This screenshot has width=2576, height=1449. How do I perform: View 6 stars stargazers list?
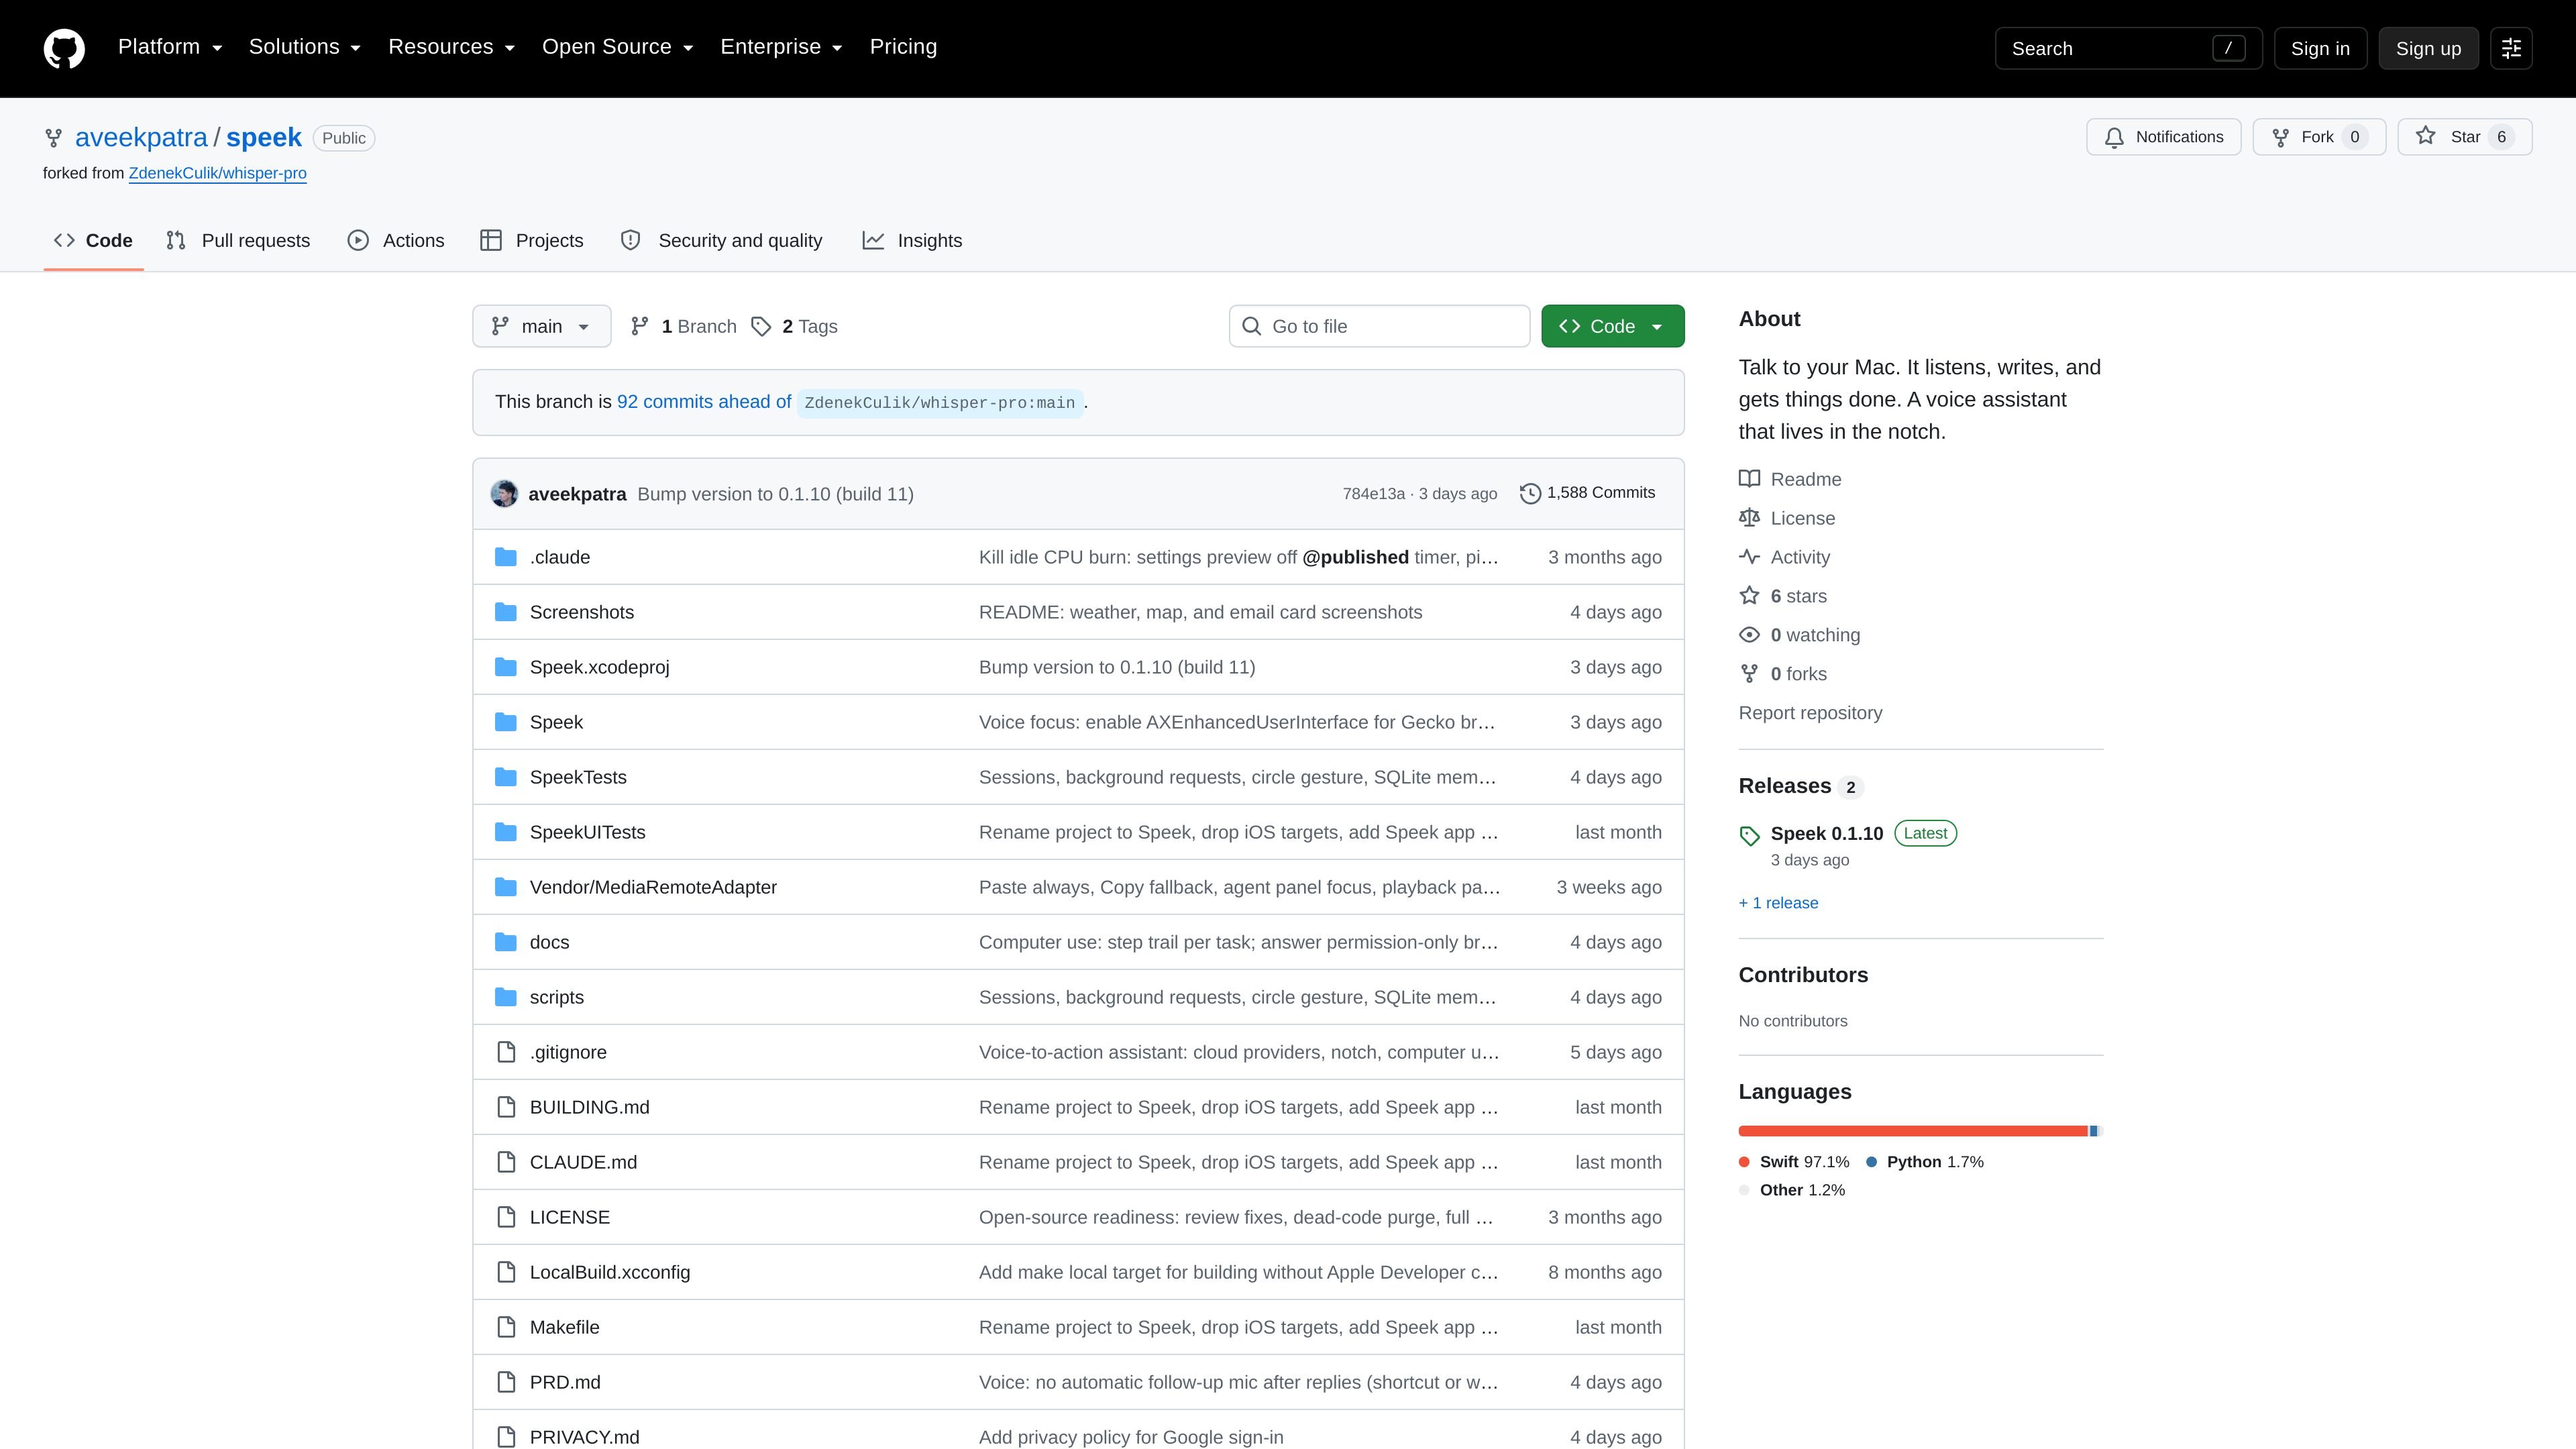[x=1783, y=596]
